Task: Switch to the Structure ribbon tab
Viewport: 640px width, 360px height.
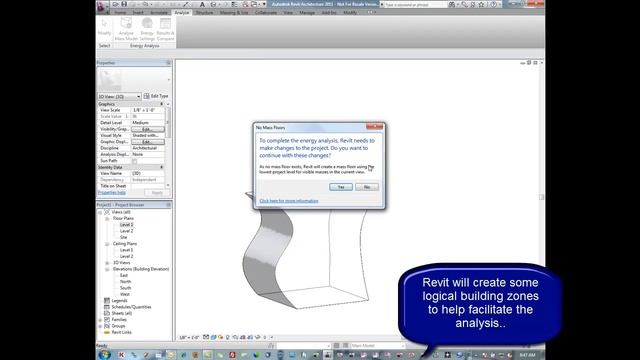Action: (x=204, y=13)
